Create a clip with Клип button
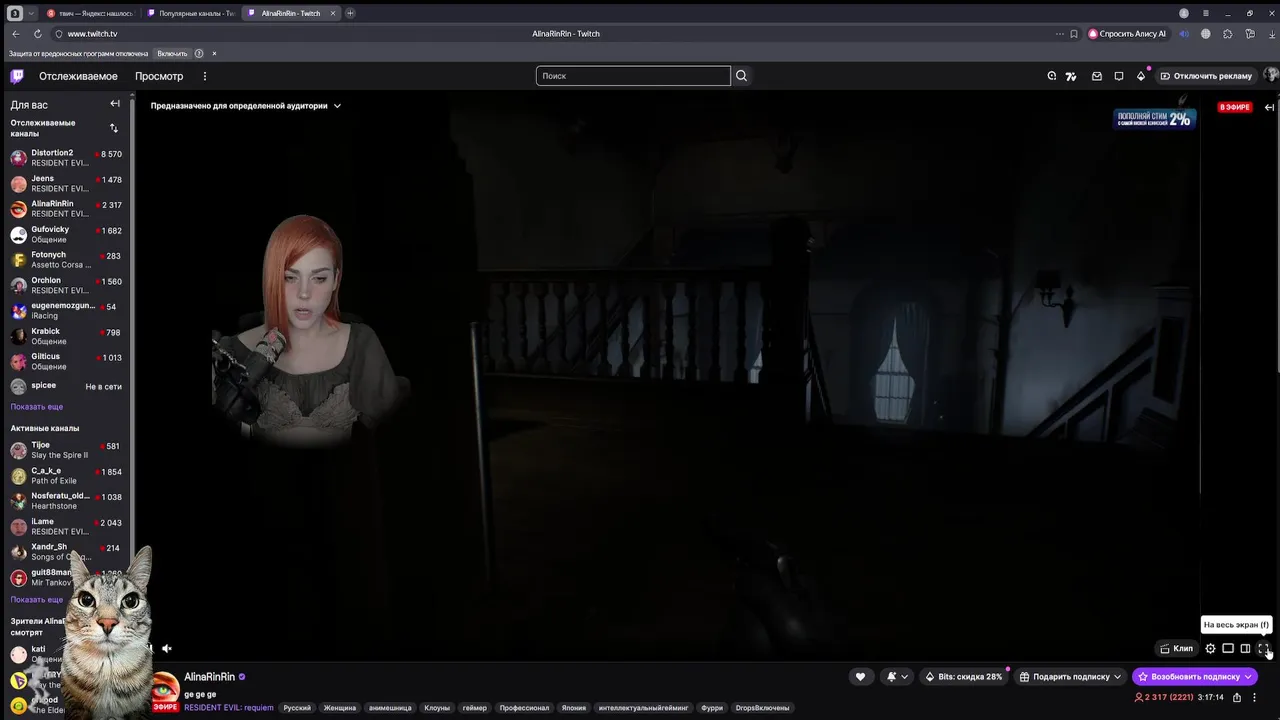 [1176, 648]
